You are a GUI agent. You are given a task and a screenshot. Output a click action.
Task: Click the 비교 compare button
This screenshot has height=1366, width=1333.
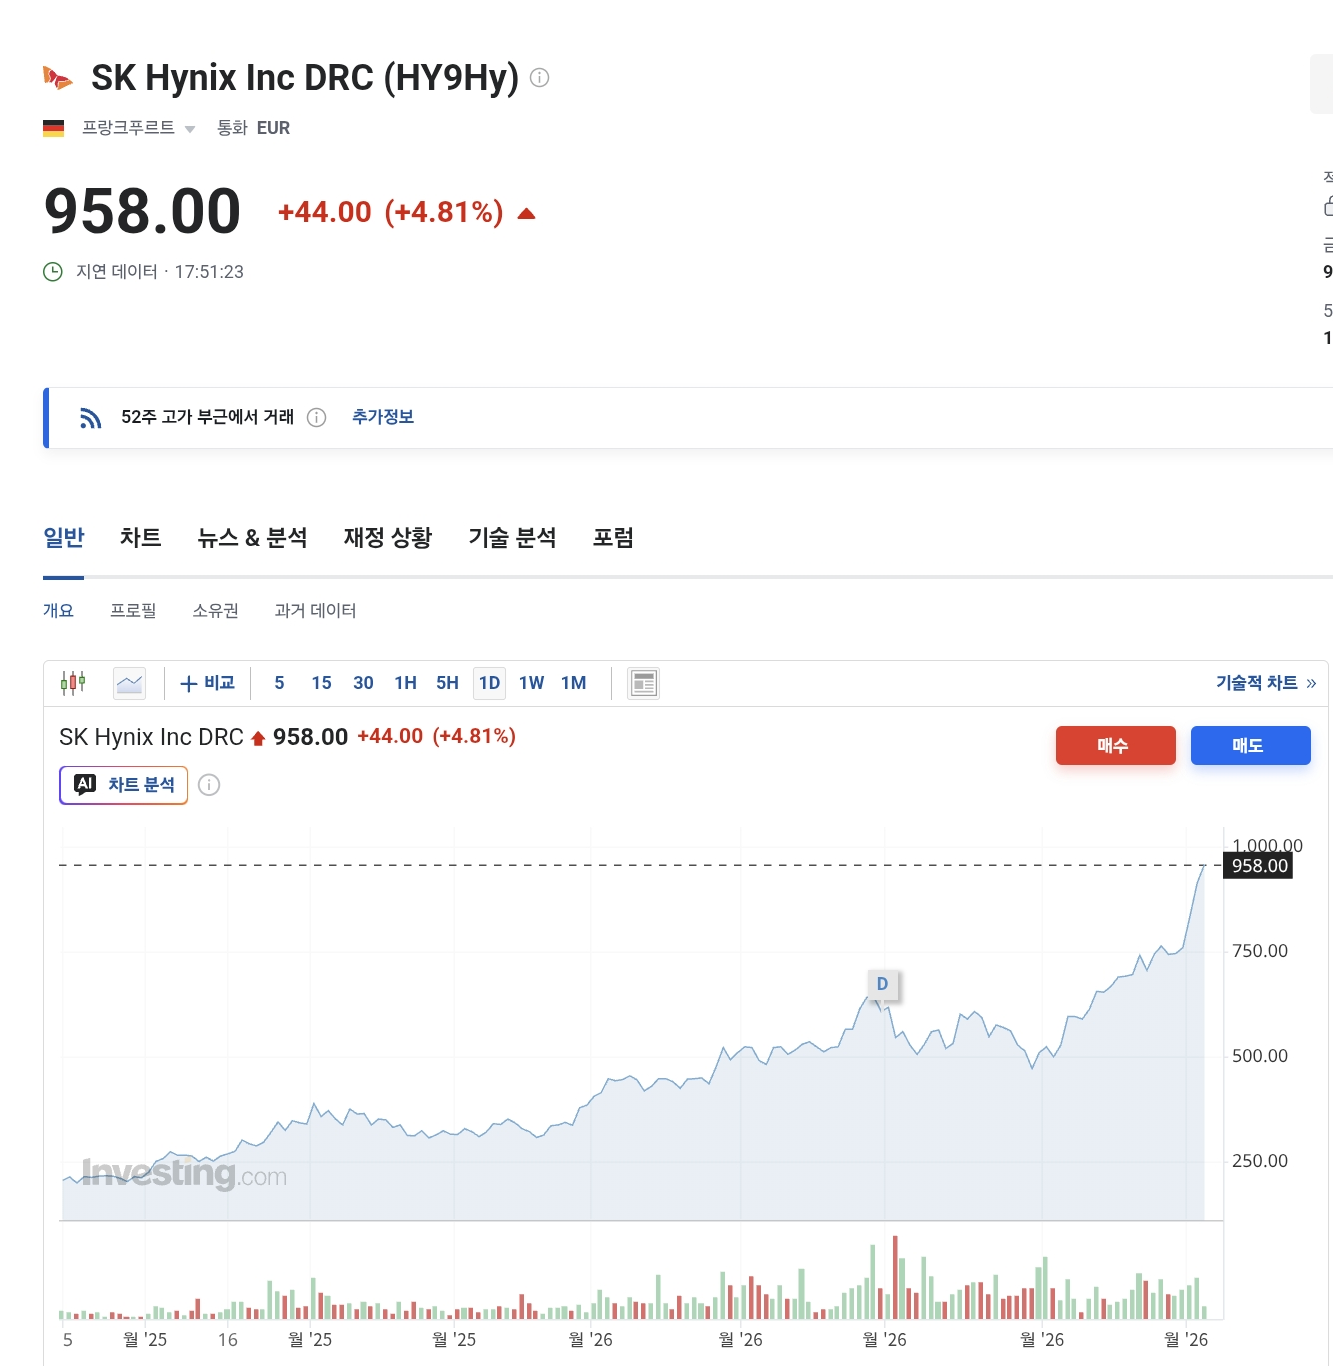(207, 683)
